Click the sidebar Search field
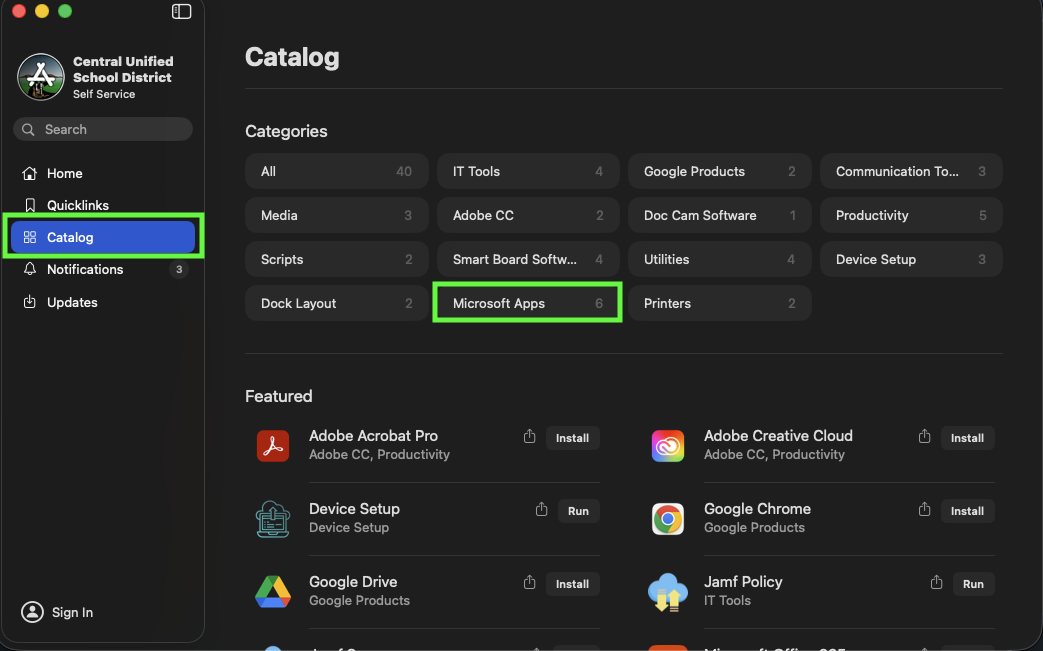 point(103,129)
